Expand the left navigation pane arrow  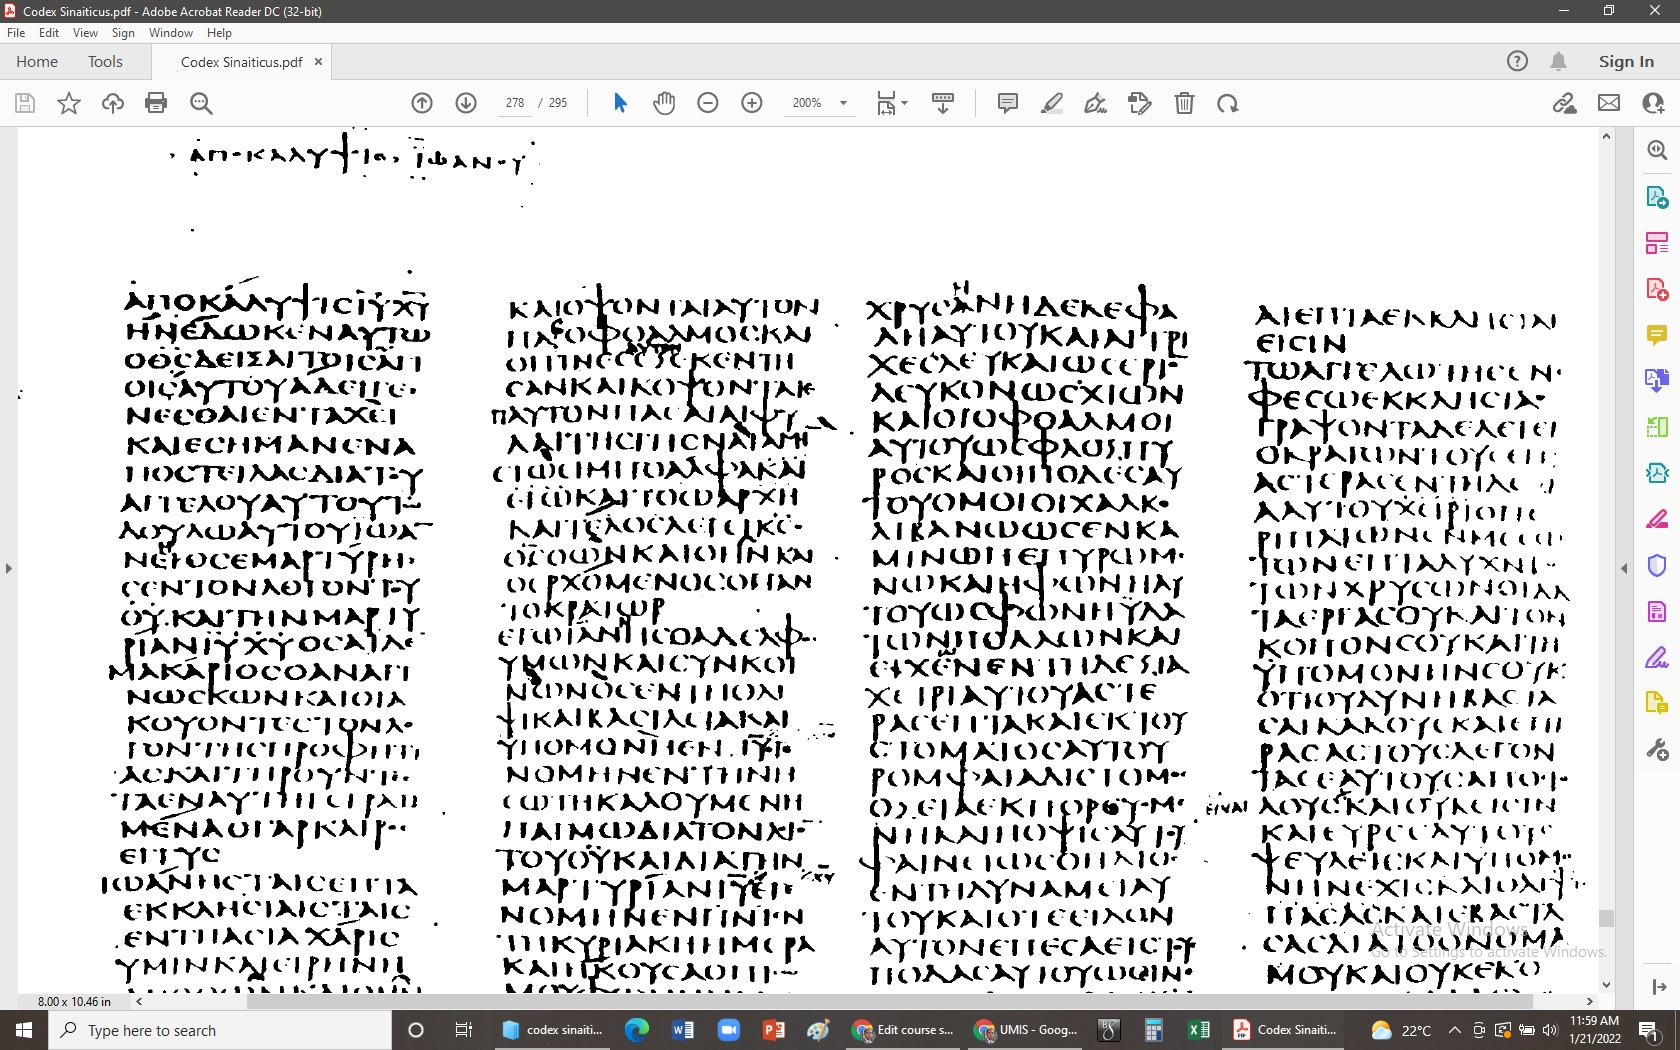[8, 568]
